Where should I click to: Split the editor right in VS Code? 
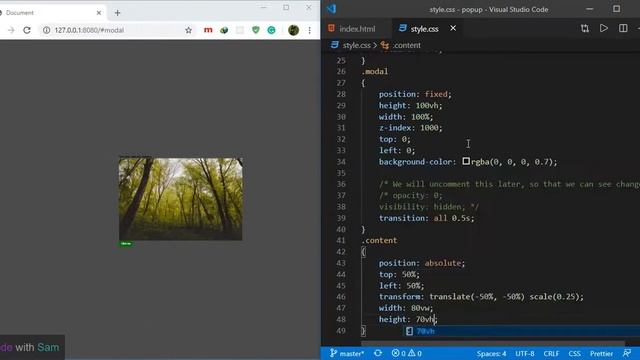pyautogui.click(x=623, y=28)
